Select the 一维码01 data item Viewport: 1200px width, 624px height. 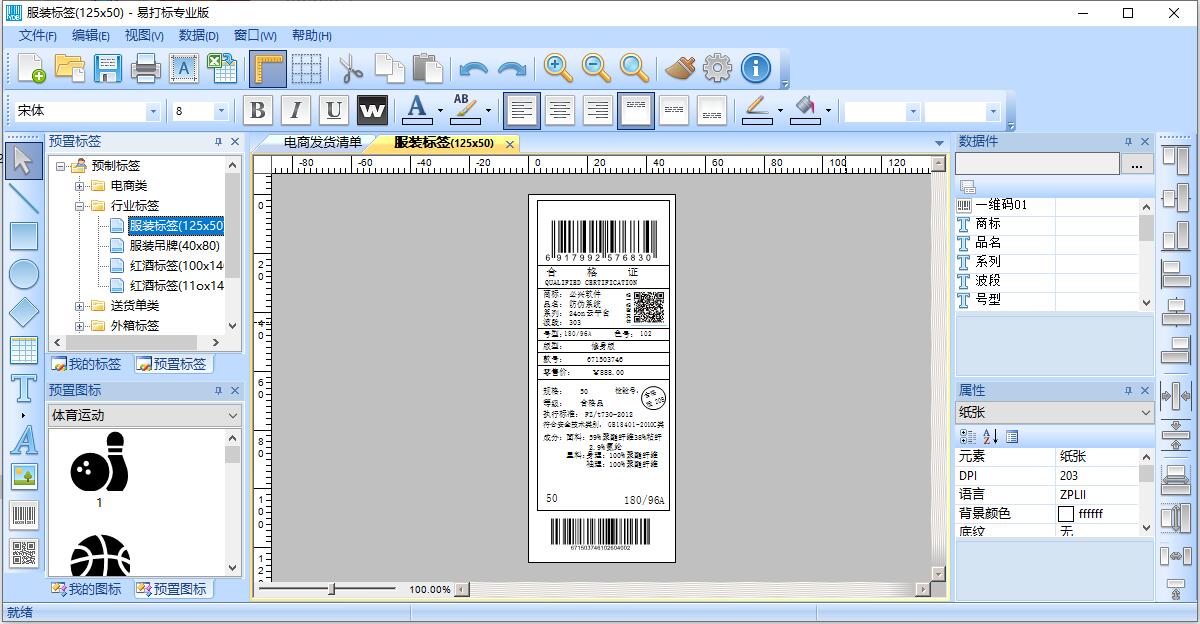pyautogui.click(x=1001, y=205)
